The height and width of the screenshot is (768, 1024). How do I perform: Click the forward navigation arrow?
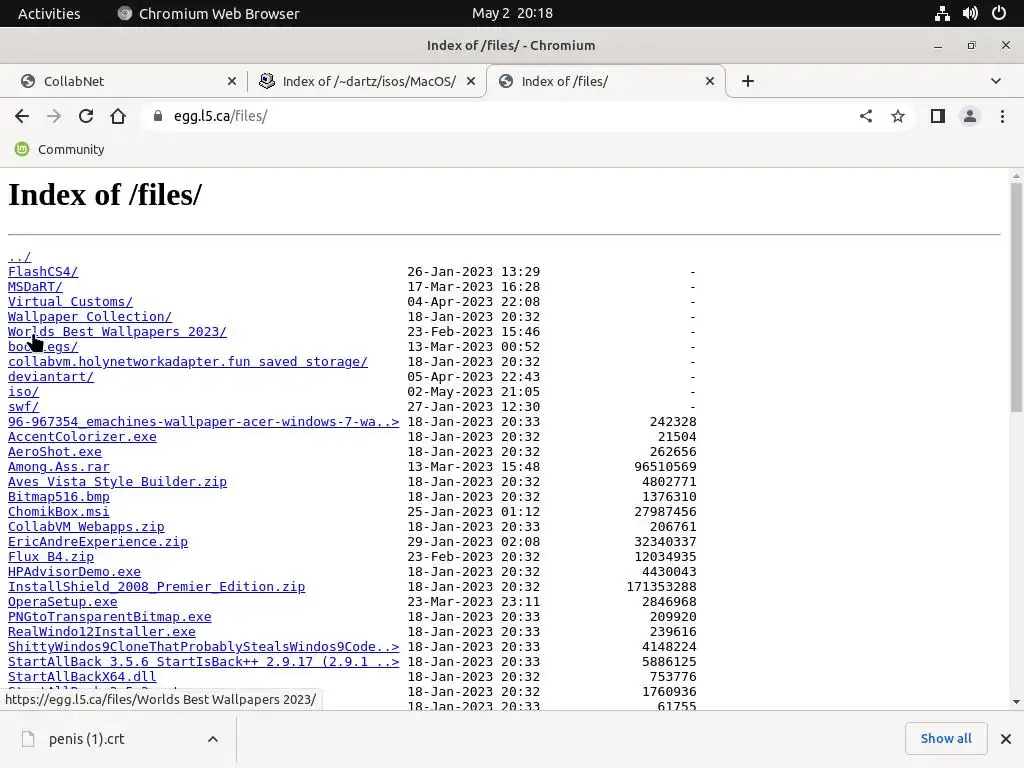pos(54,116)
